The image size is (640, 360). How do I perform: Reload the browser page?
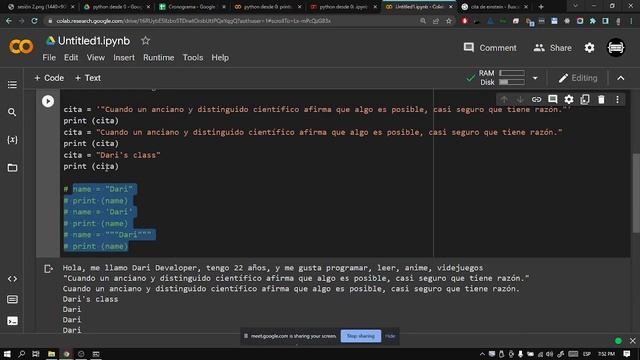(x=35, y=21)
